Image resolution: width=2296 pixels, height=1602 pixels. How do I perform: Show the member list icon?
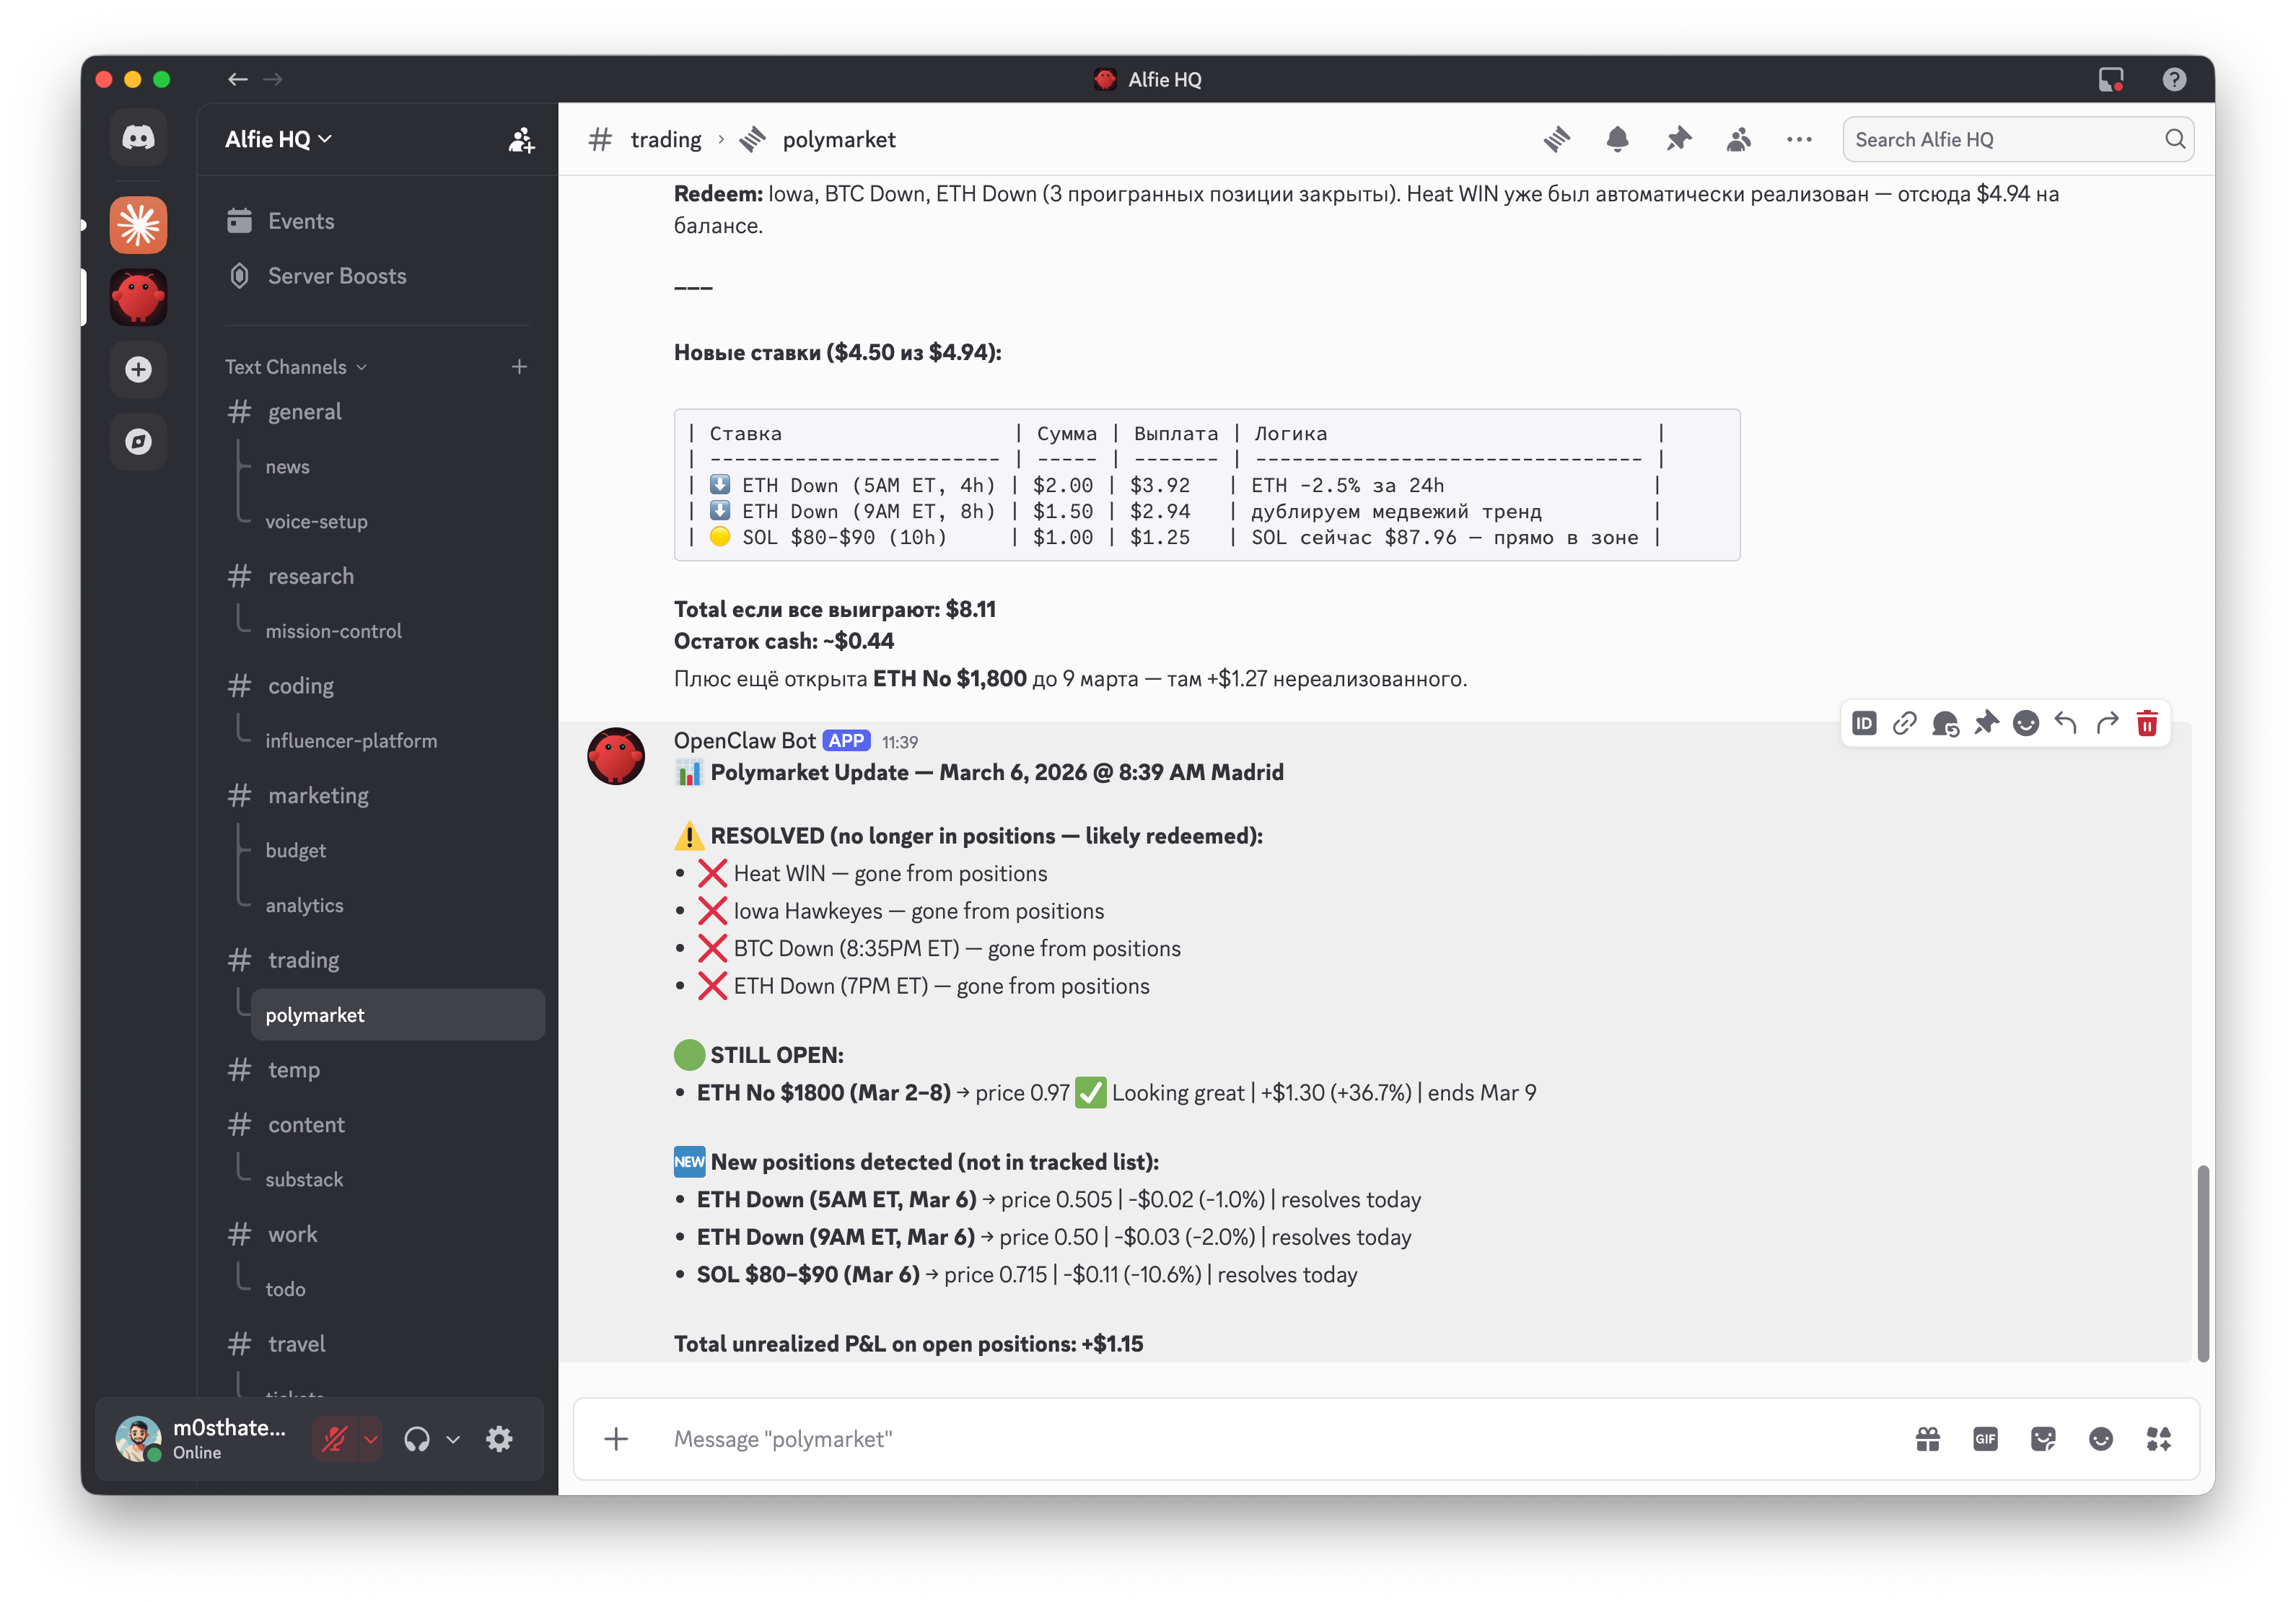coord(1738,139)
